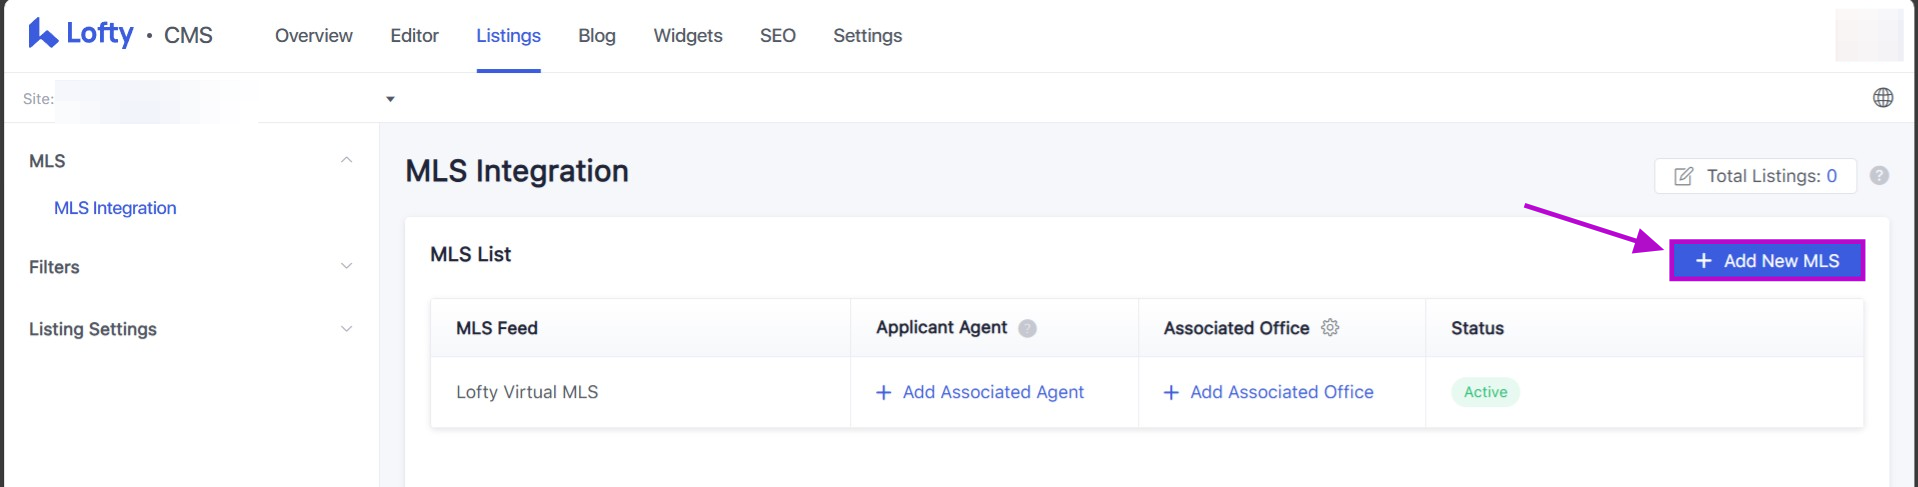Screen dimensions: 1918x487
Task: Expand the Filters sidebar section
Action: (x=346, y=266)
